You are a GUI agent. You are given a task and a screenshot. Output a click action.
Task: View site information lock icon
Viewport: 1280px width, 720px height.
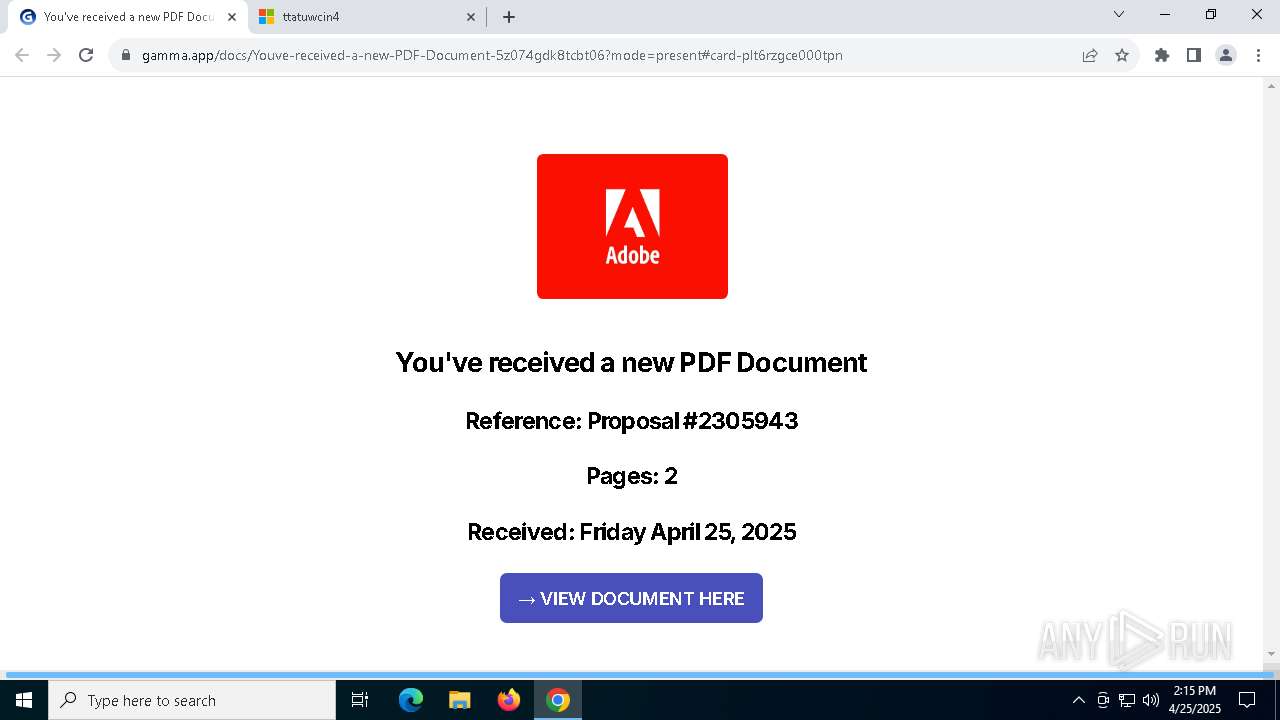coord(126,55)
